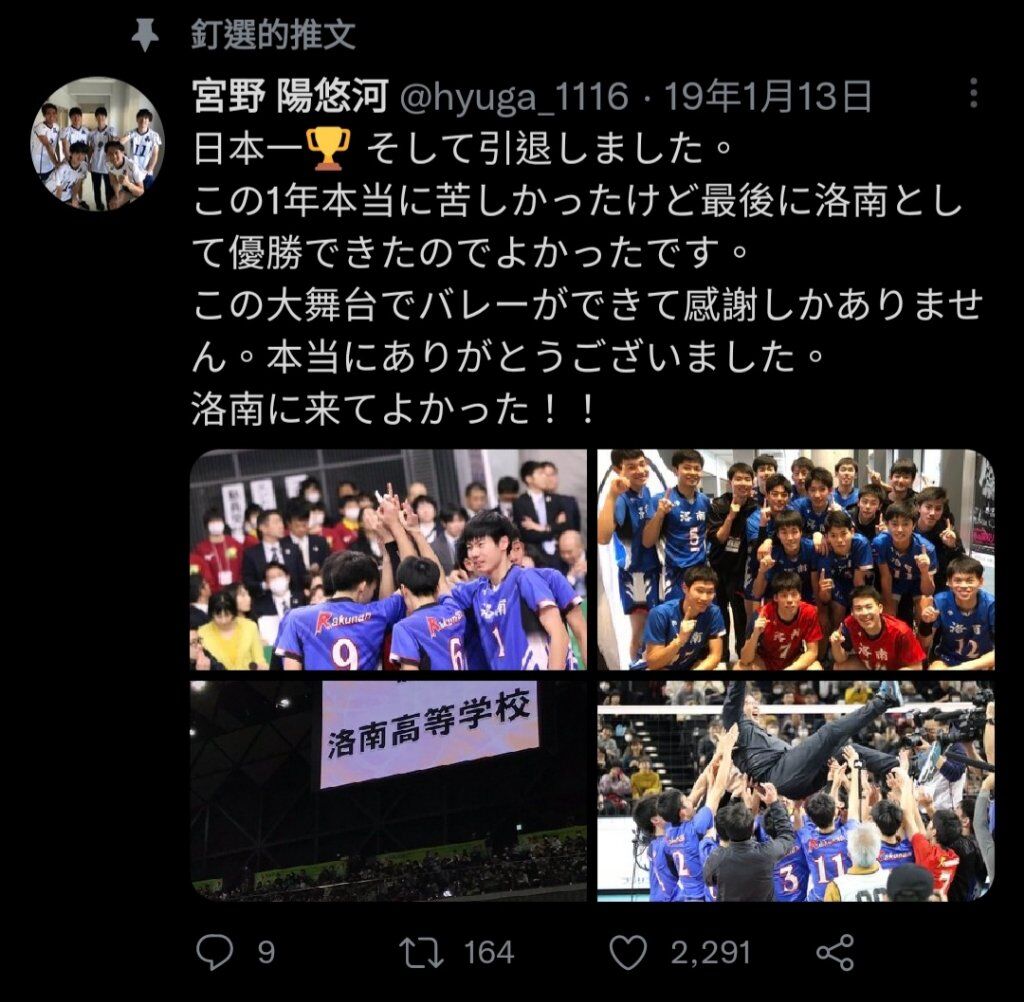Screen dimensions: 1024x1002
Task: Open the team group photo
Action: (x=795, y=559)
